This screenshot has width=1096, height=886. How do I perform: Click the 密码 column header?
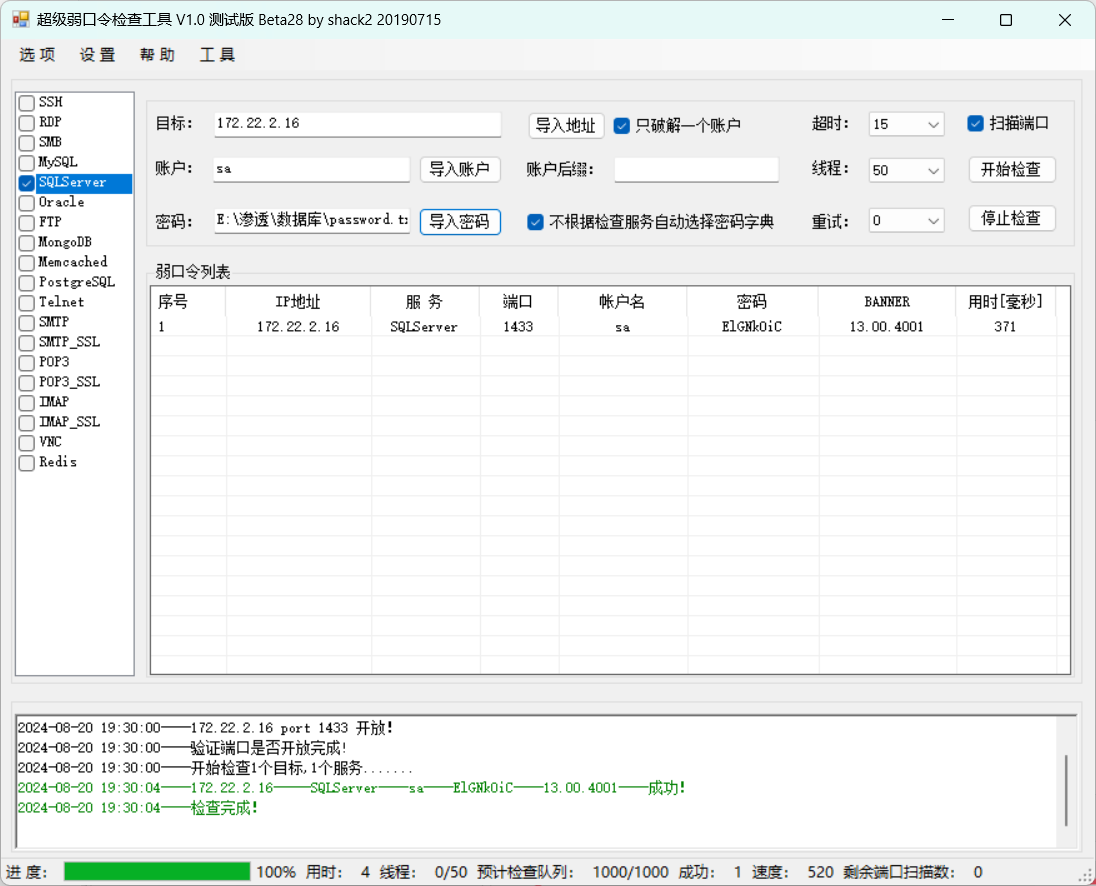pyautogui.click(x=751, y=302)
